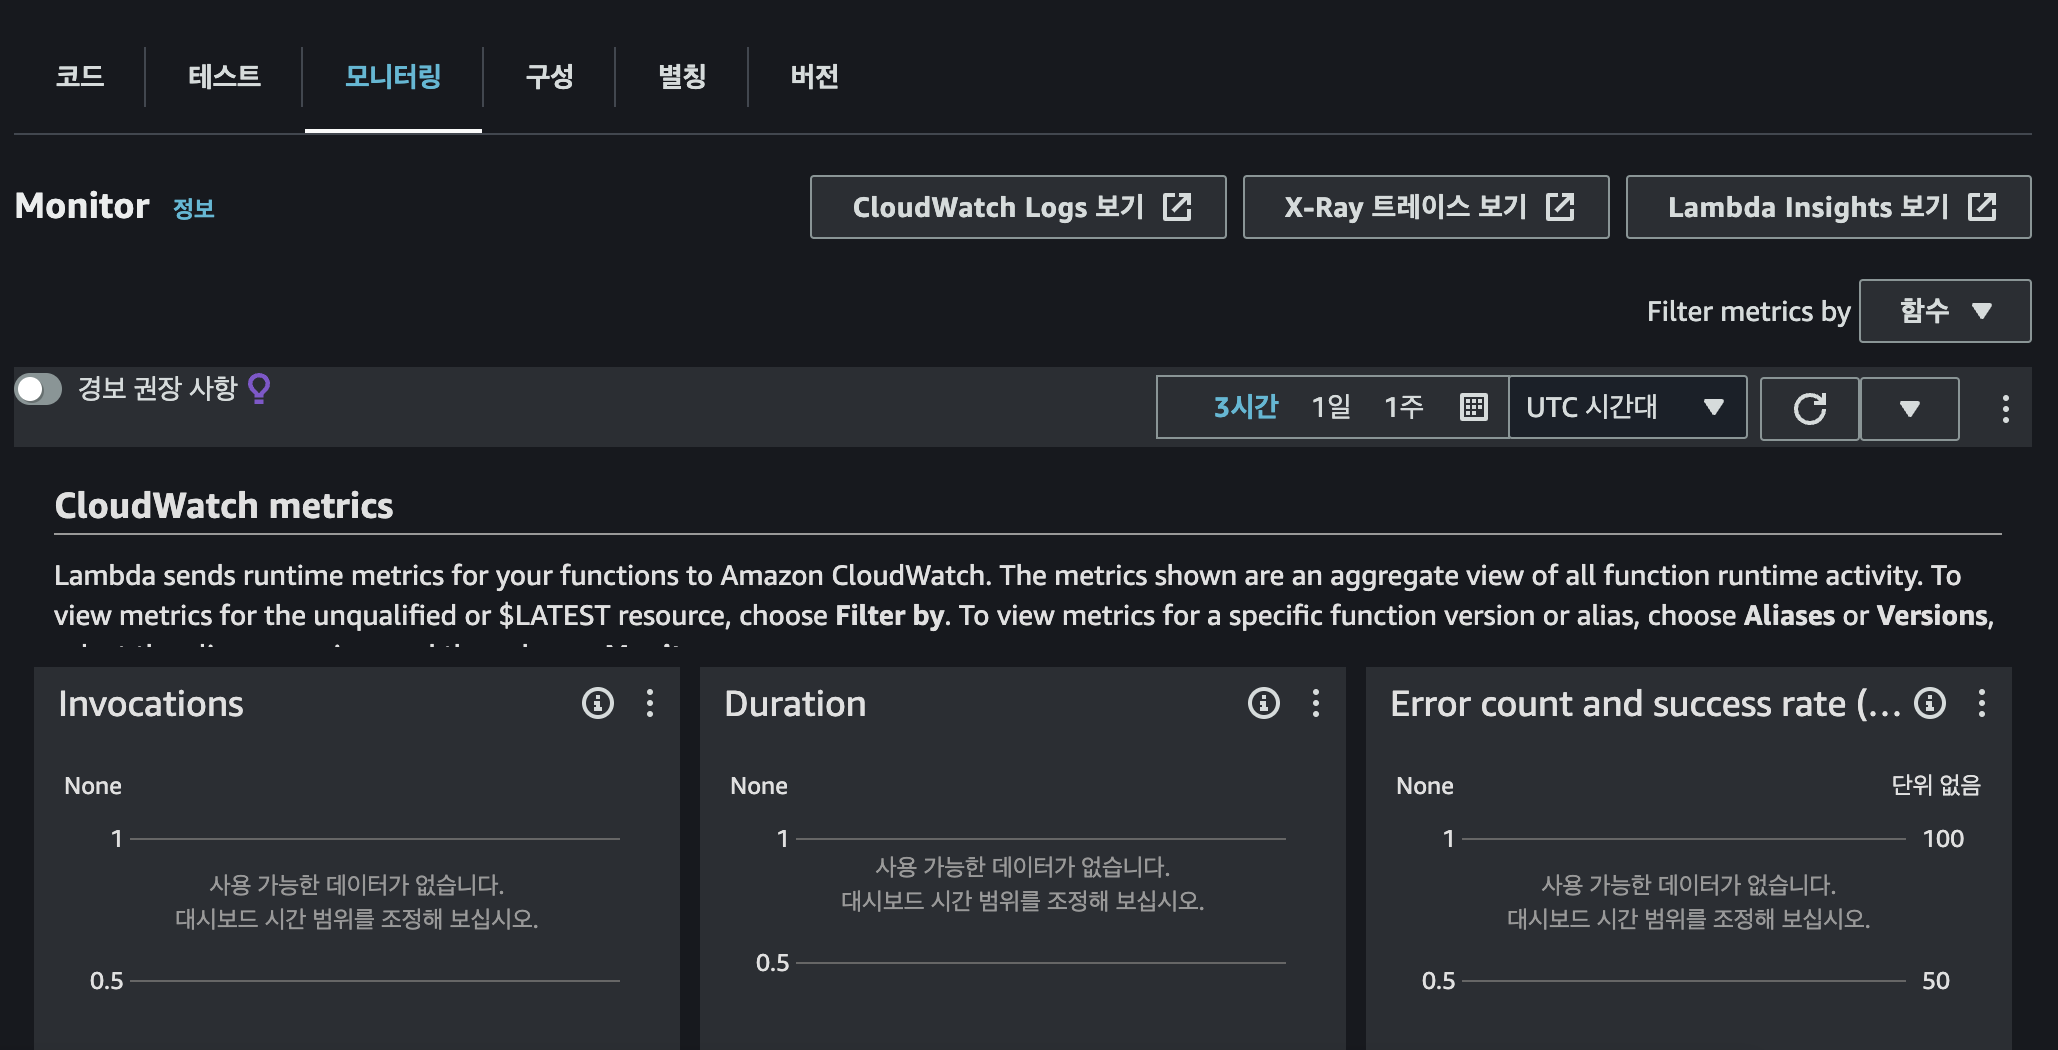
Task: Click the 정보 link next to Monitor
Action: [x=194, y=208]
